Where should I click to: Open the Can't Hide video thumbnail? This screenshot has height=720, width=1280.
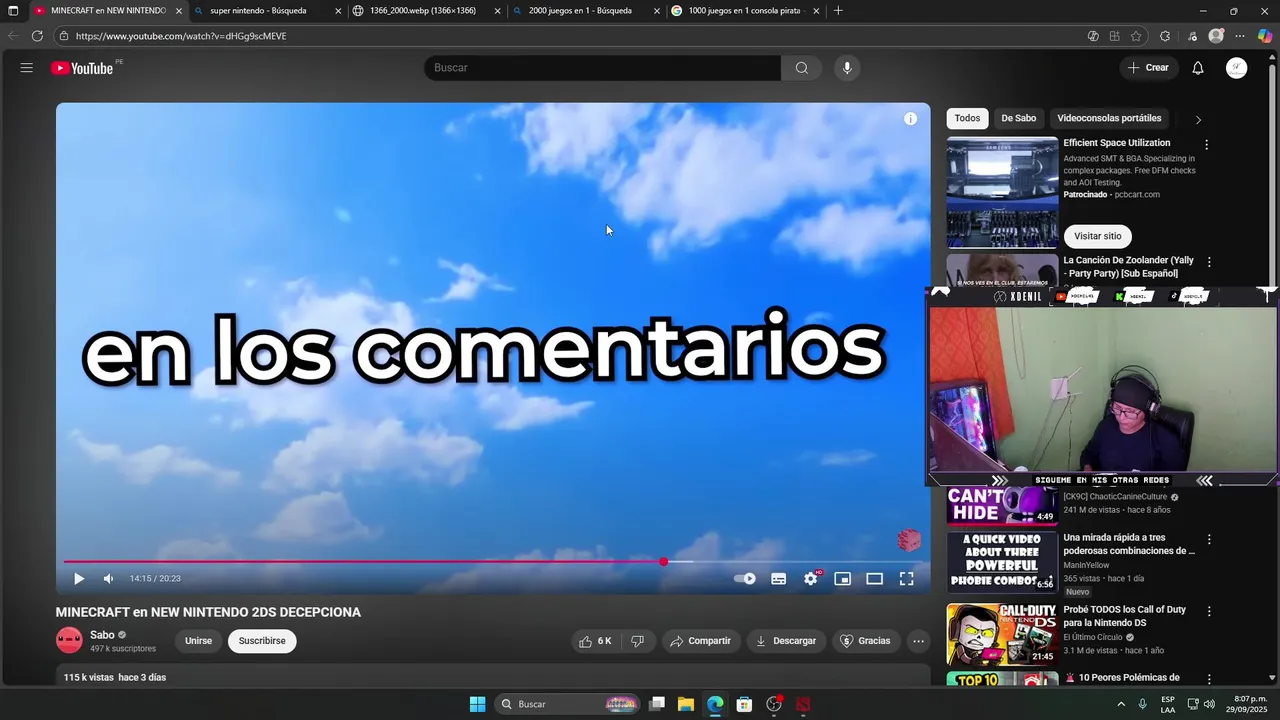tap(1002, 506)
